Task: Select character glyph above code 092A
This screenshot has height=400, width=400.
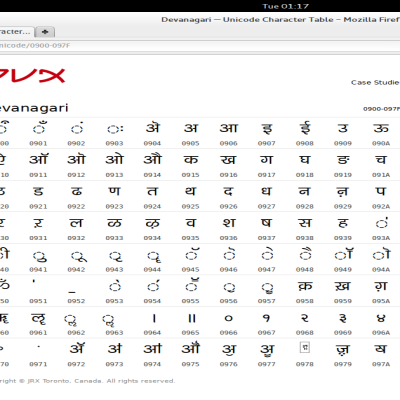Action: click(x=381, y=191)
